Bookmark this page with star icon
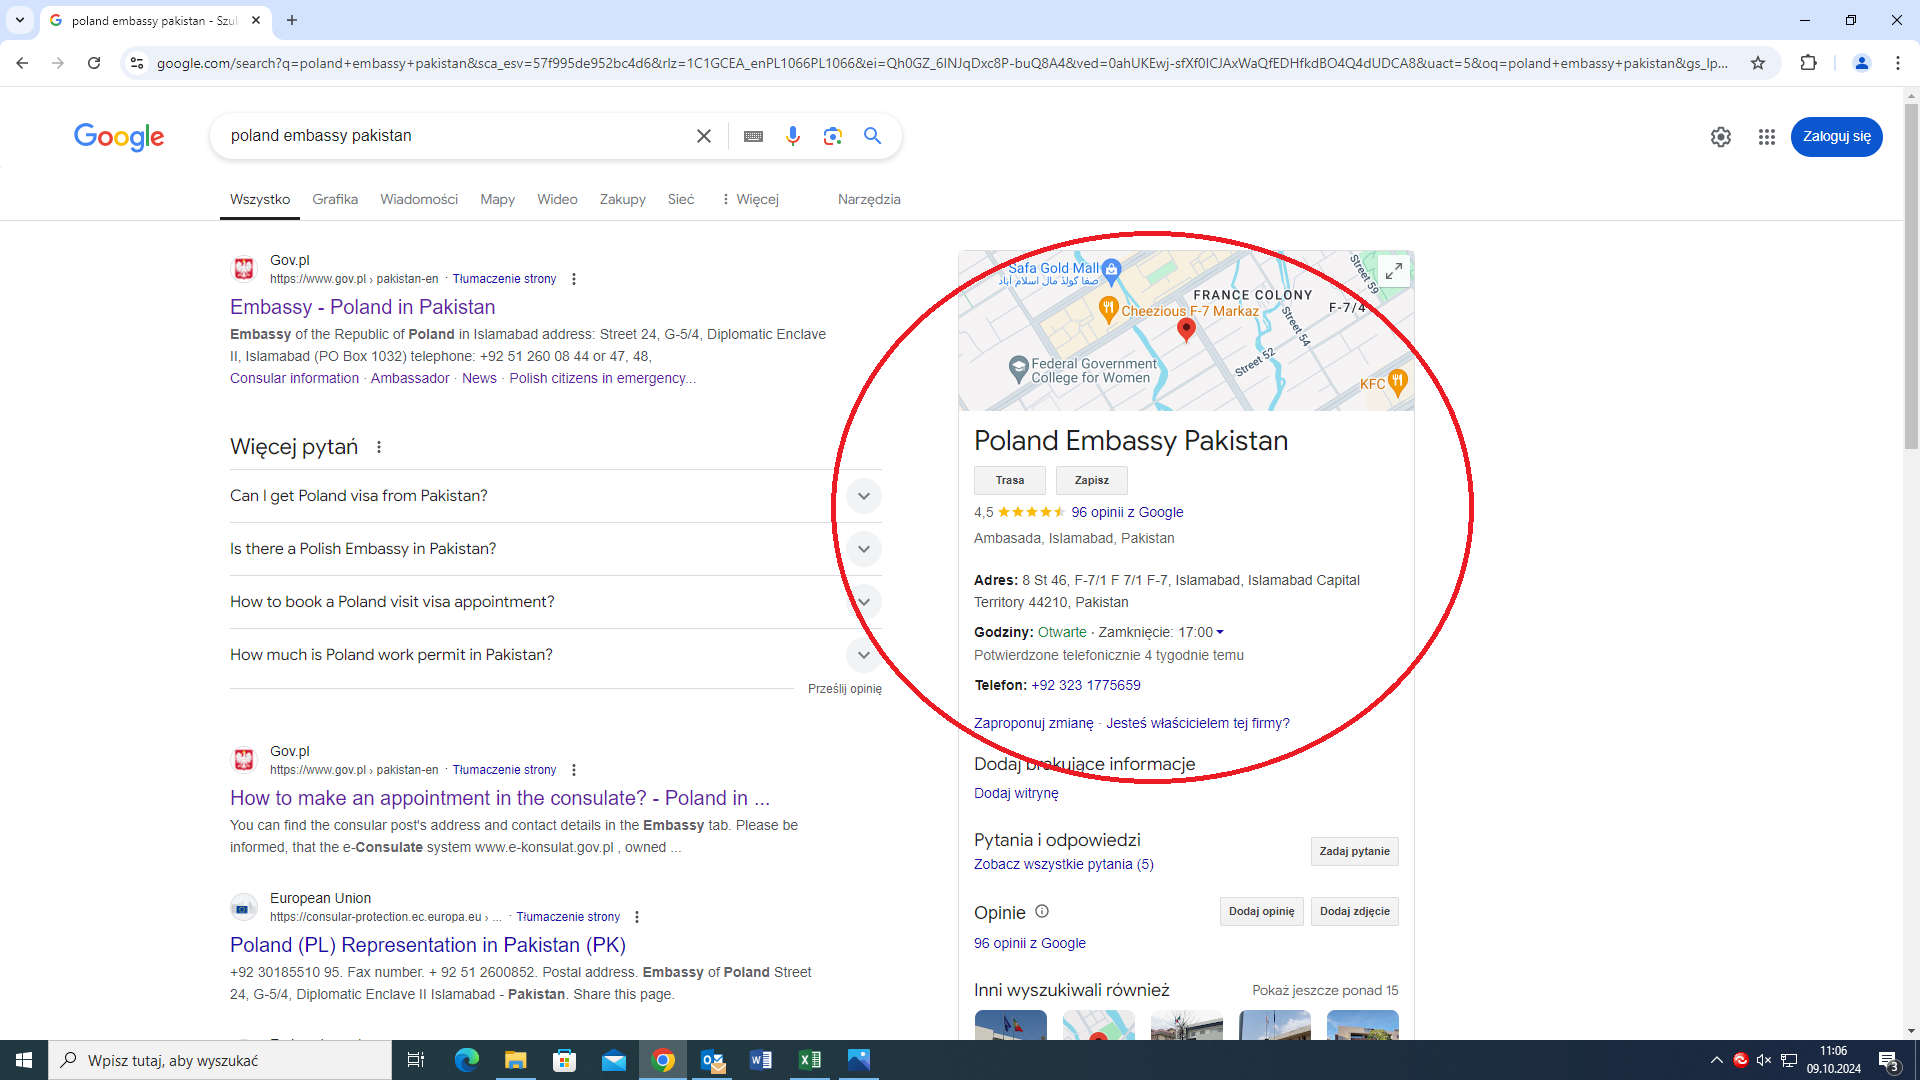Image resolution: width=1920 pixels, height=1080 pixels. [1758, 63]
